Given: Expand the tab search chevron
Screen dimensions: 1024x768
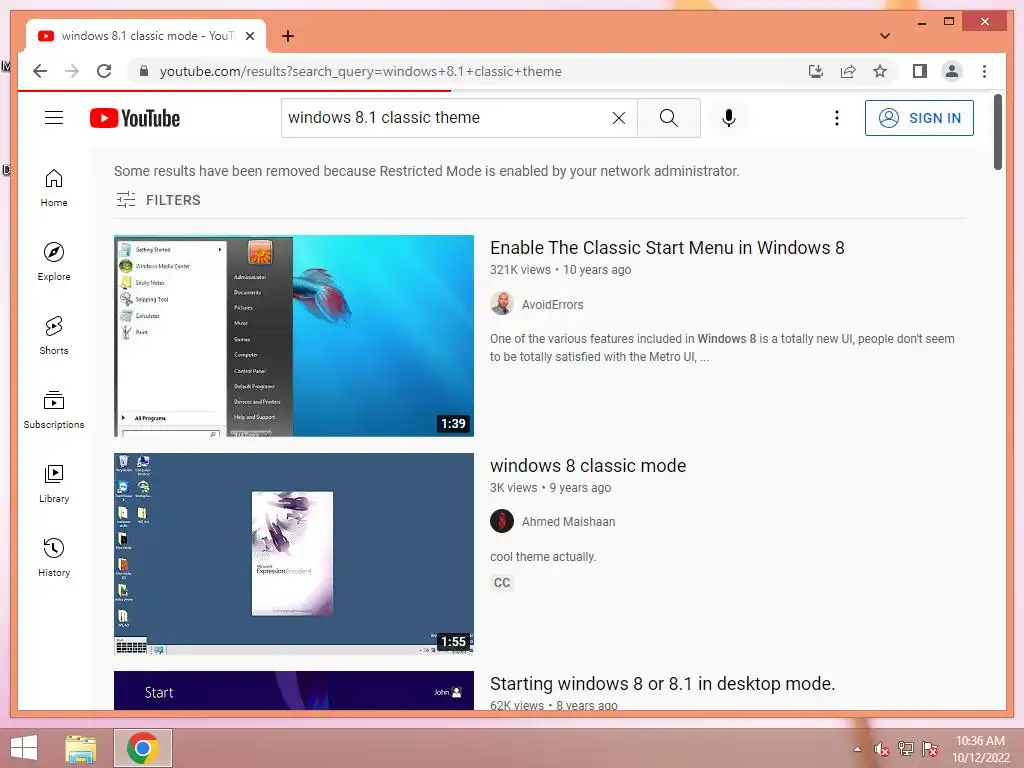Looking at the screenshot, I should point(885,36).
